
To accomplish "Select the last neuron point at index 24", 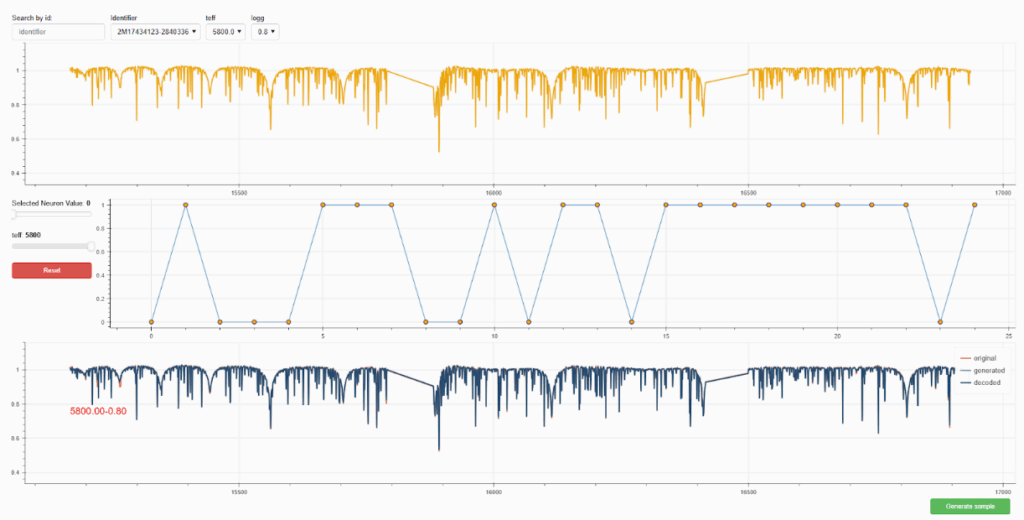I will coord(974,205).
